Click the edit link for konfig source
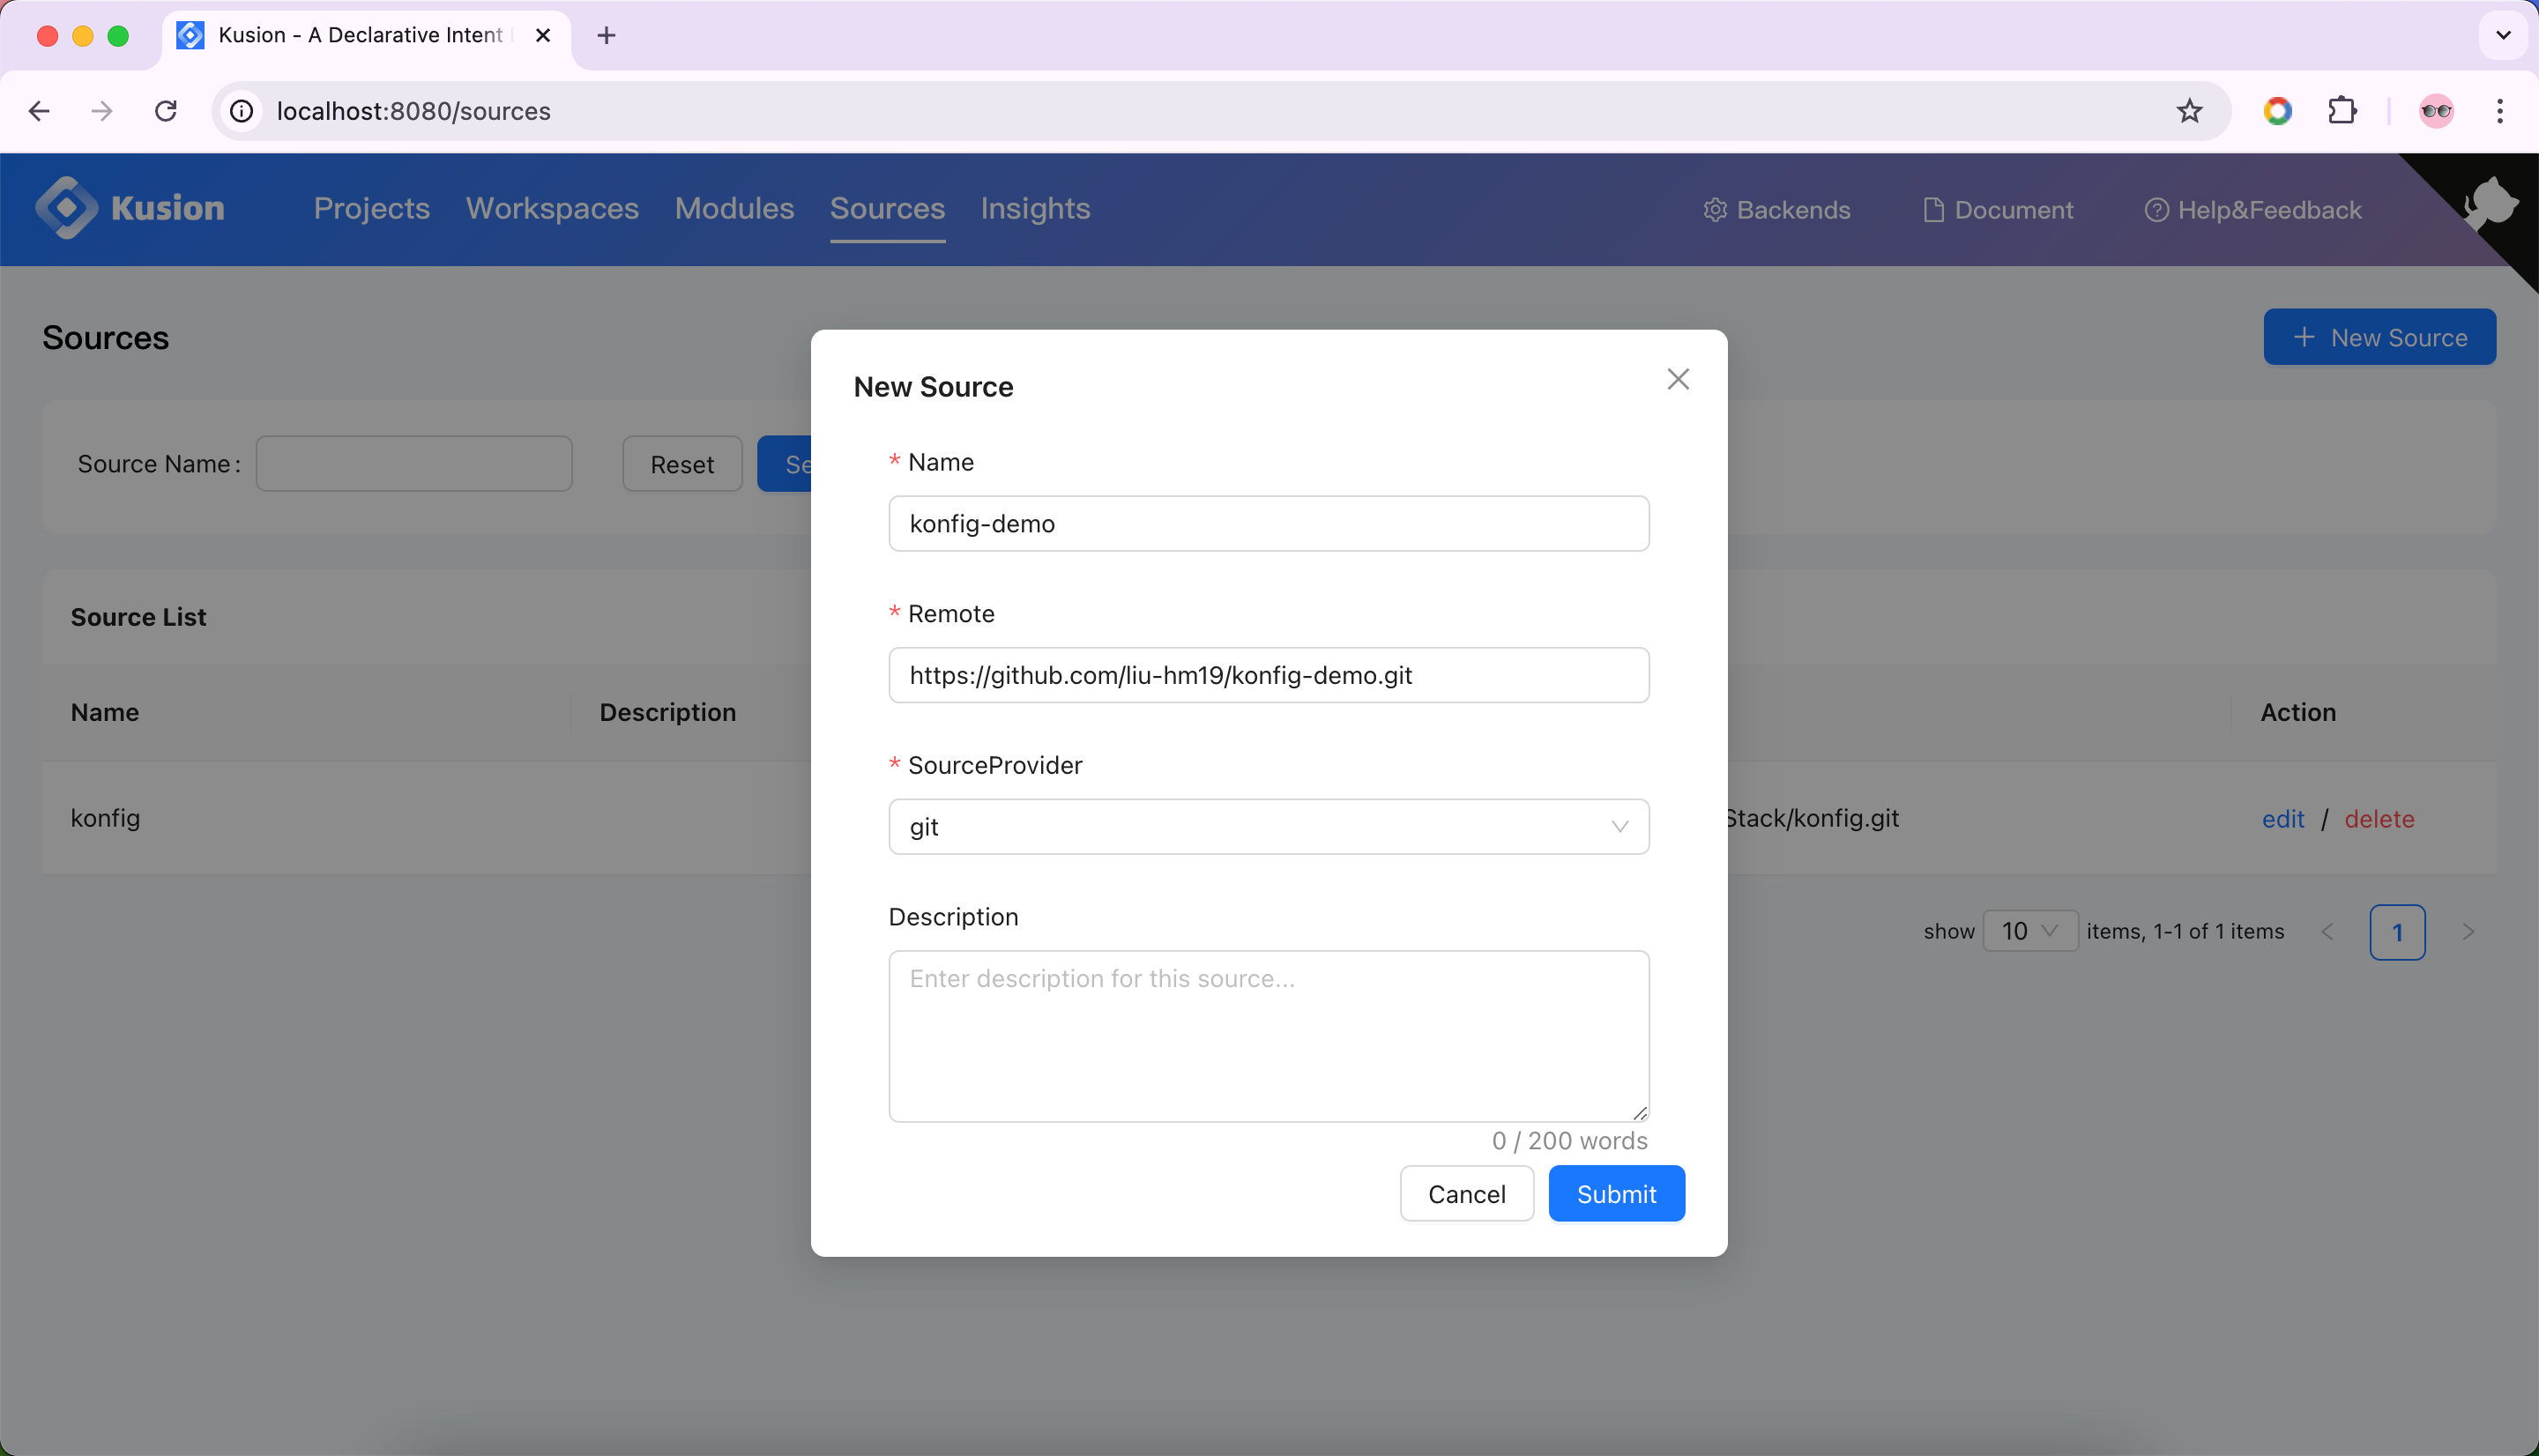 tap(2281, 818)
